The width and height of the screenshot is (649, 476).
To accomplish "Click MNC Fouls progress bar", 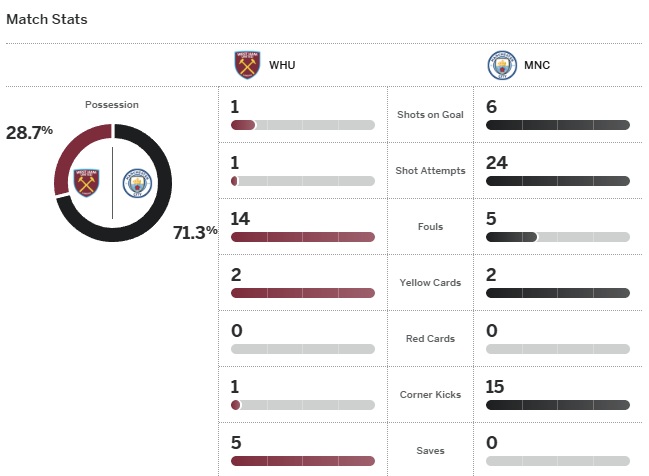I will [557, 237].
